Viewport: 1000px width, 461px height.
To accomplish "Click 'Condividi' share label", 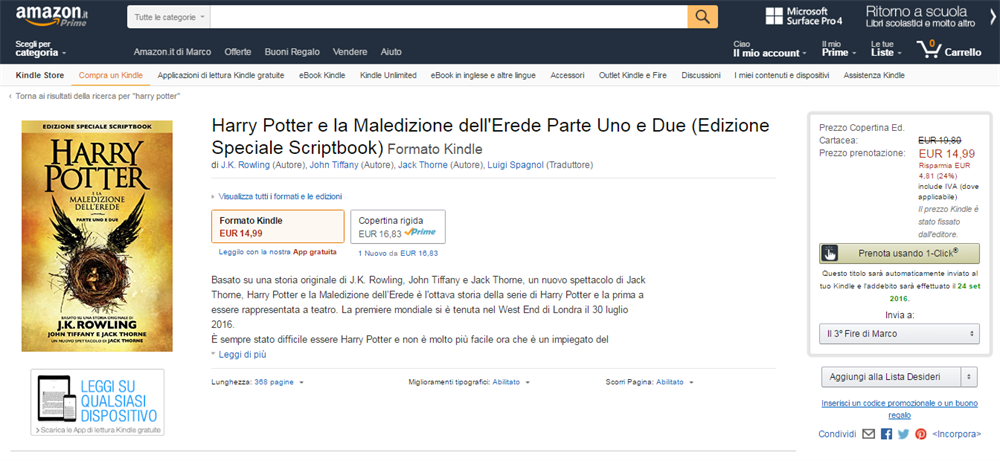I will pos(837,434).
